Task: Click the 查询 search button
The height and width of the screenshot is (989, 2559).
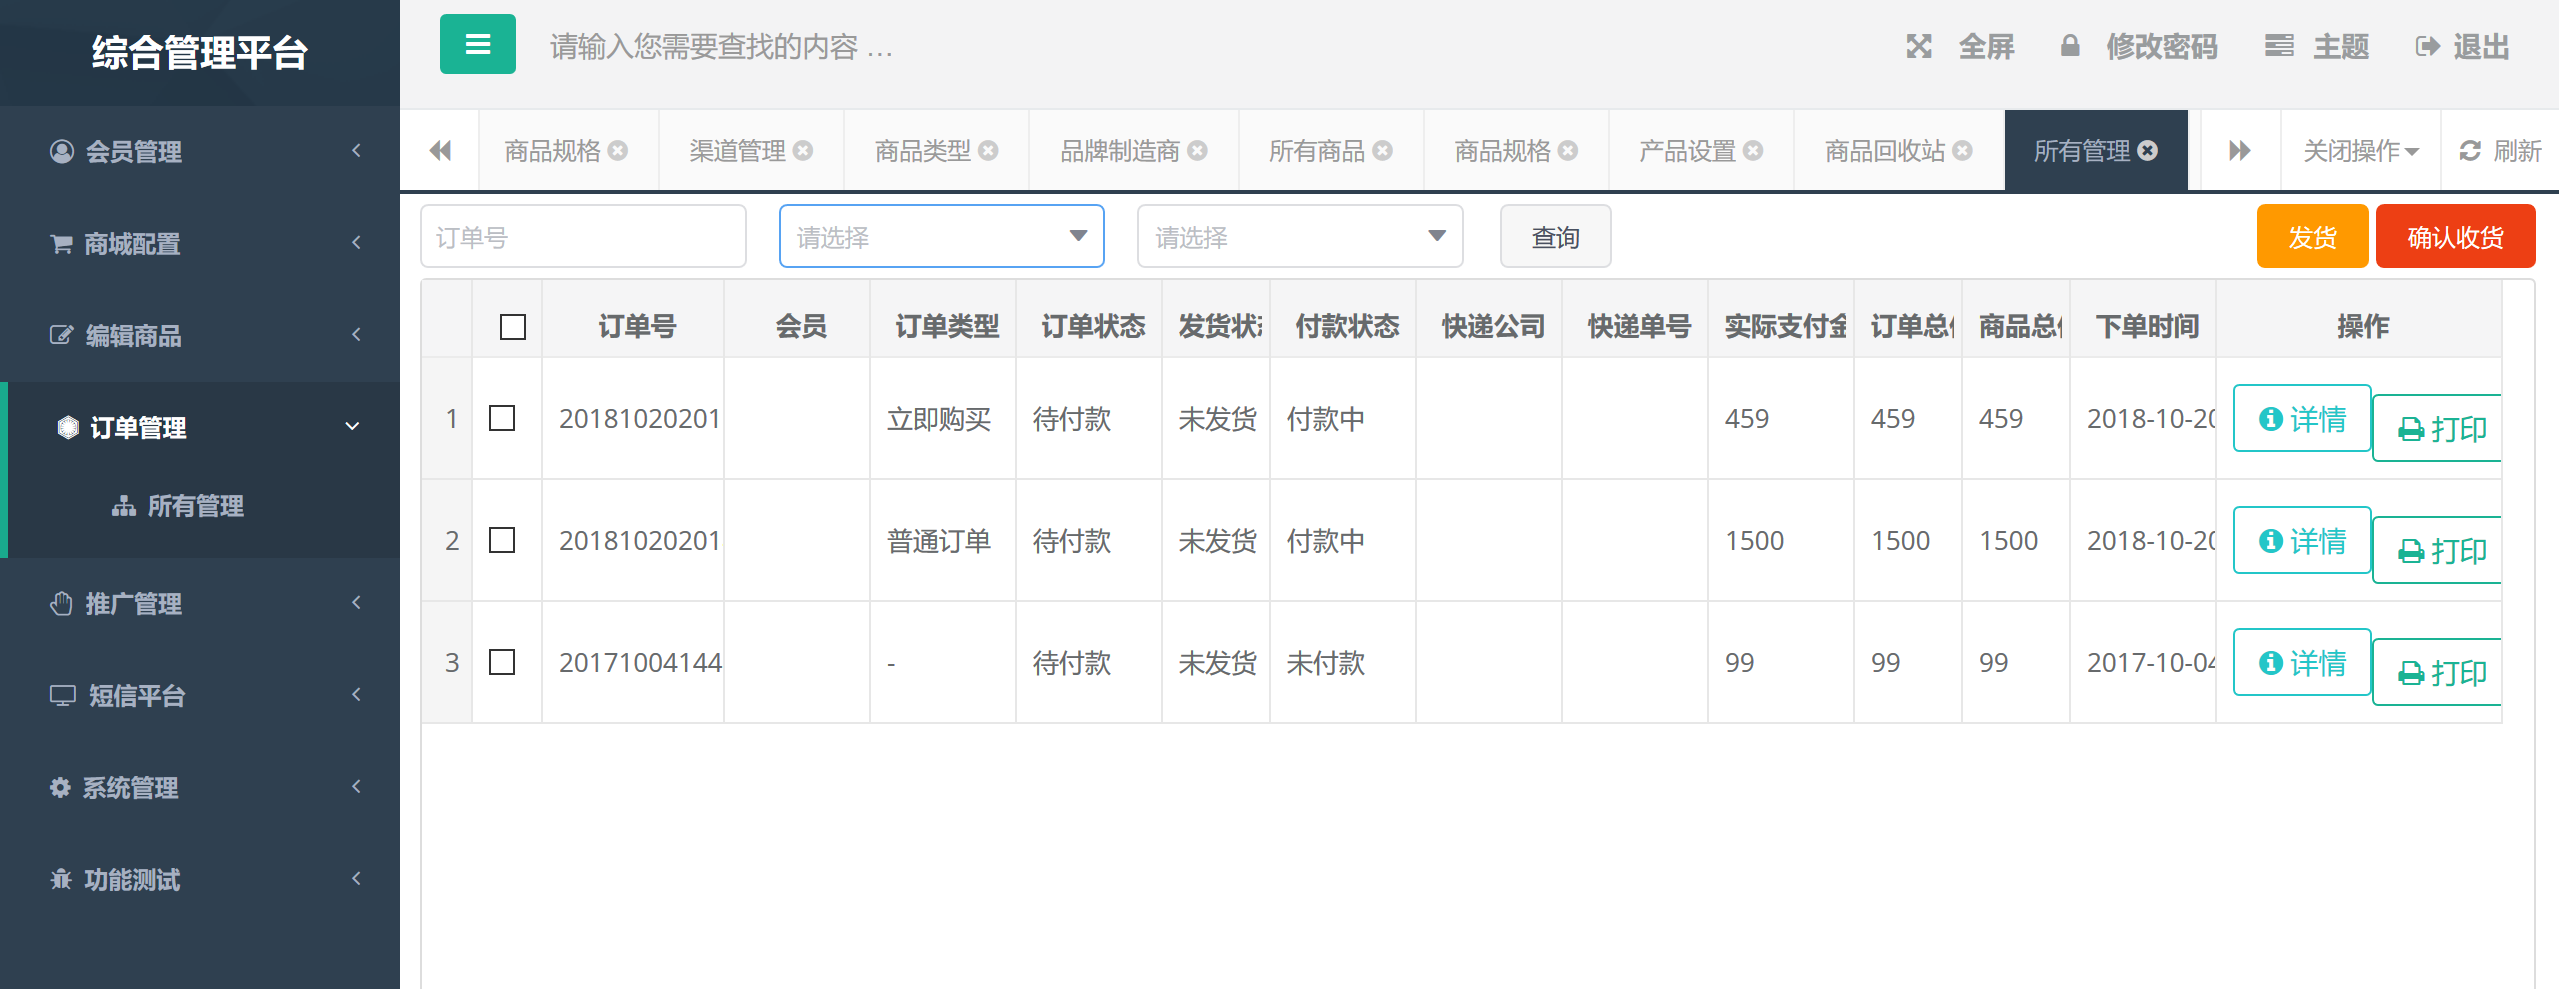Action: pyautogui.click(x=1554, y=236)
